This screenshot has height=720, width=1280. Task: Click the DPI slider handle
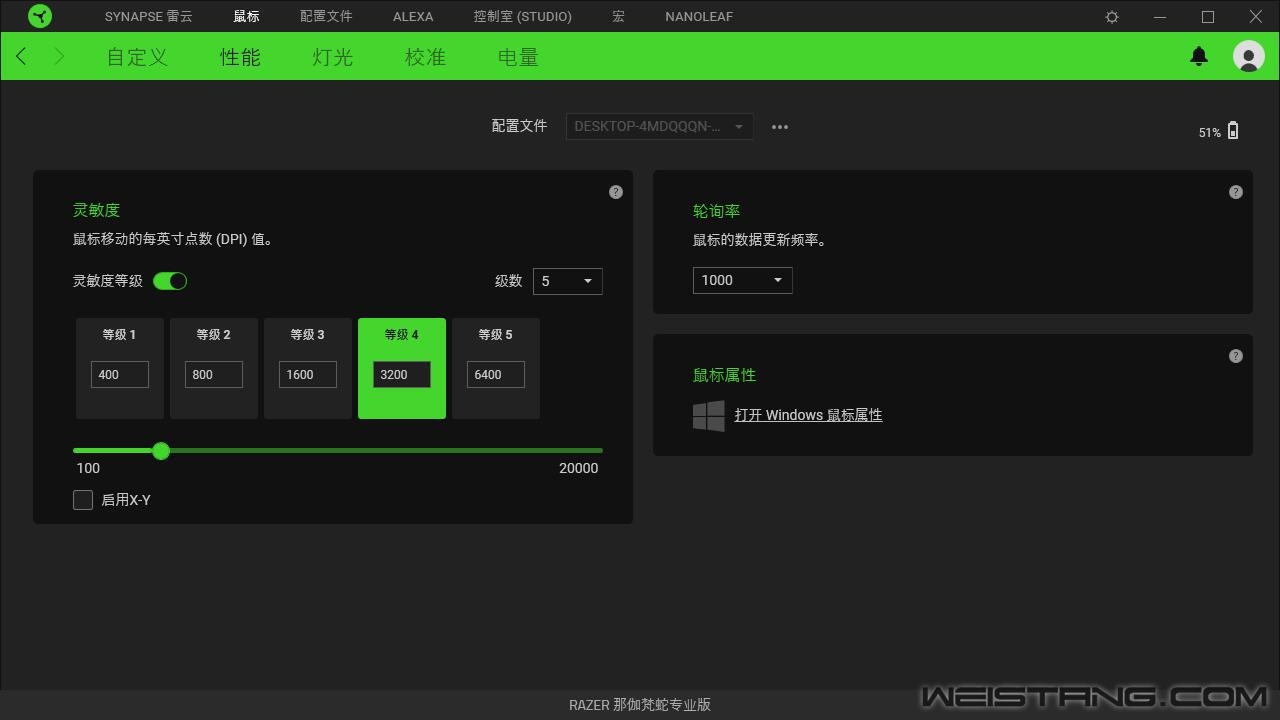(161, 451)
